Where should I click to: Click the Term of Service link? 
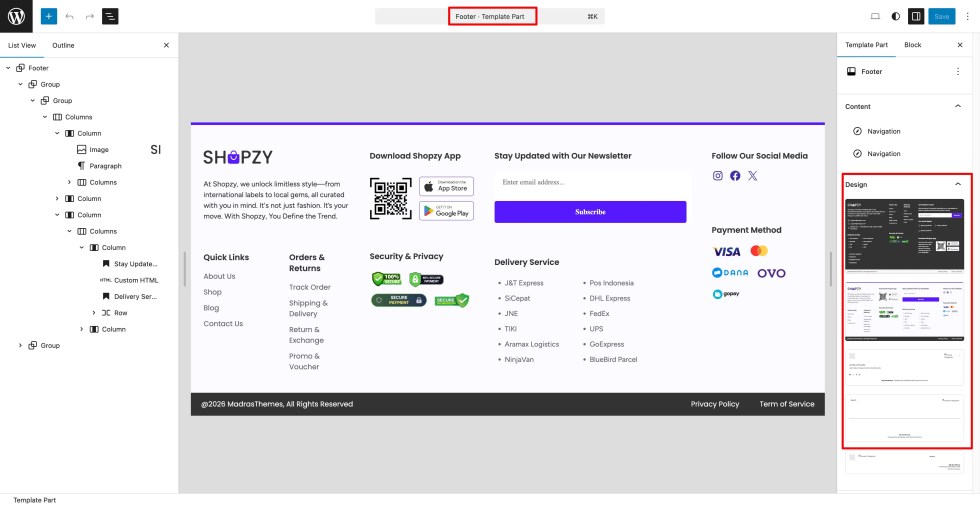click(x=787, y=404)
